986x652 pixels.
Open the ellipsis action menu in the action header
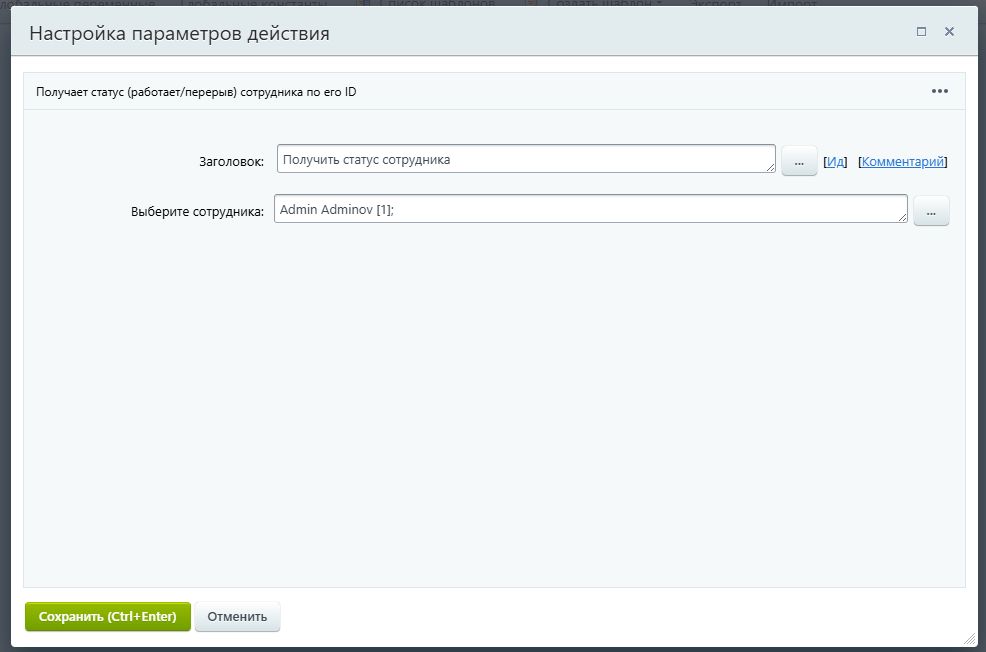click(939, 91)
